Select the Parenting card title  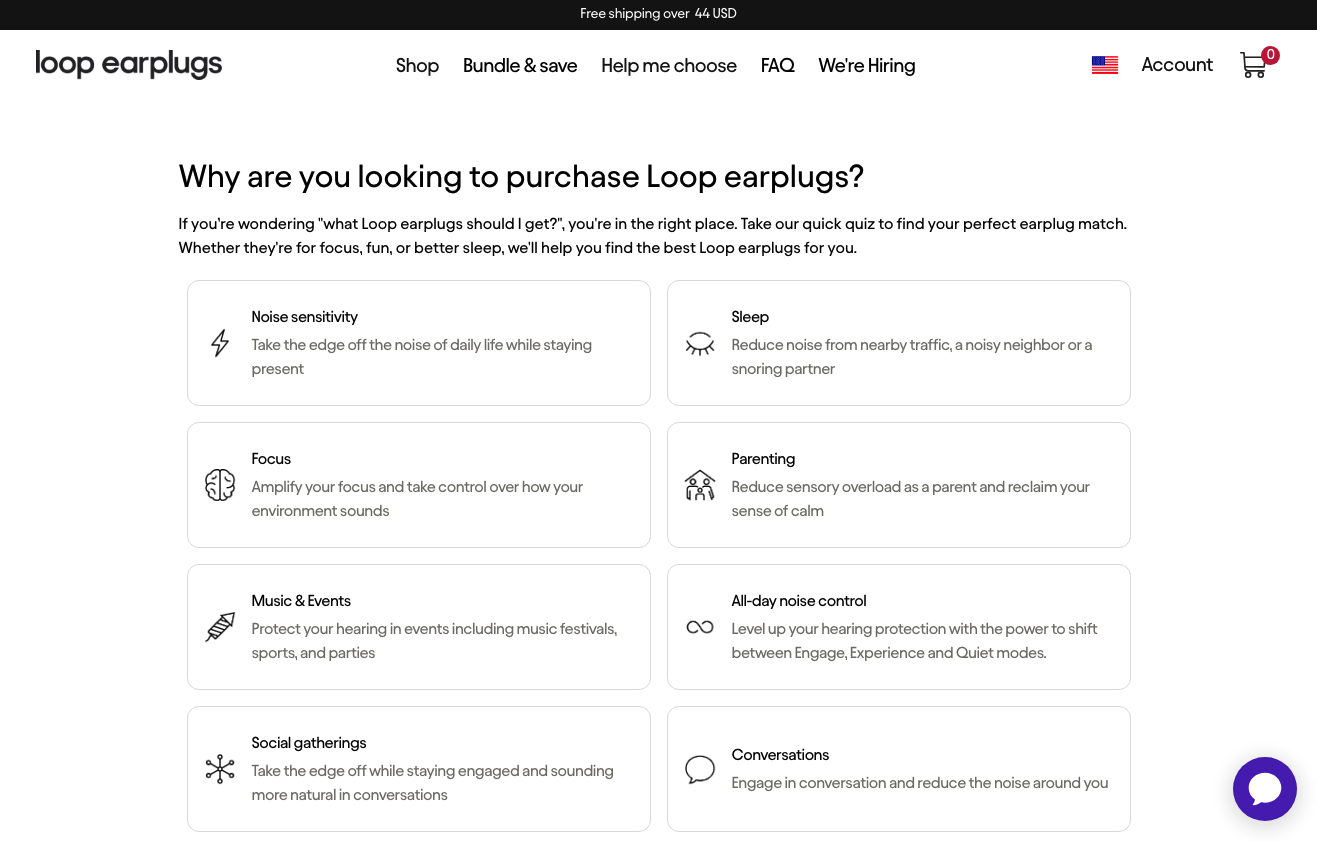[x=763, y=459]
